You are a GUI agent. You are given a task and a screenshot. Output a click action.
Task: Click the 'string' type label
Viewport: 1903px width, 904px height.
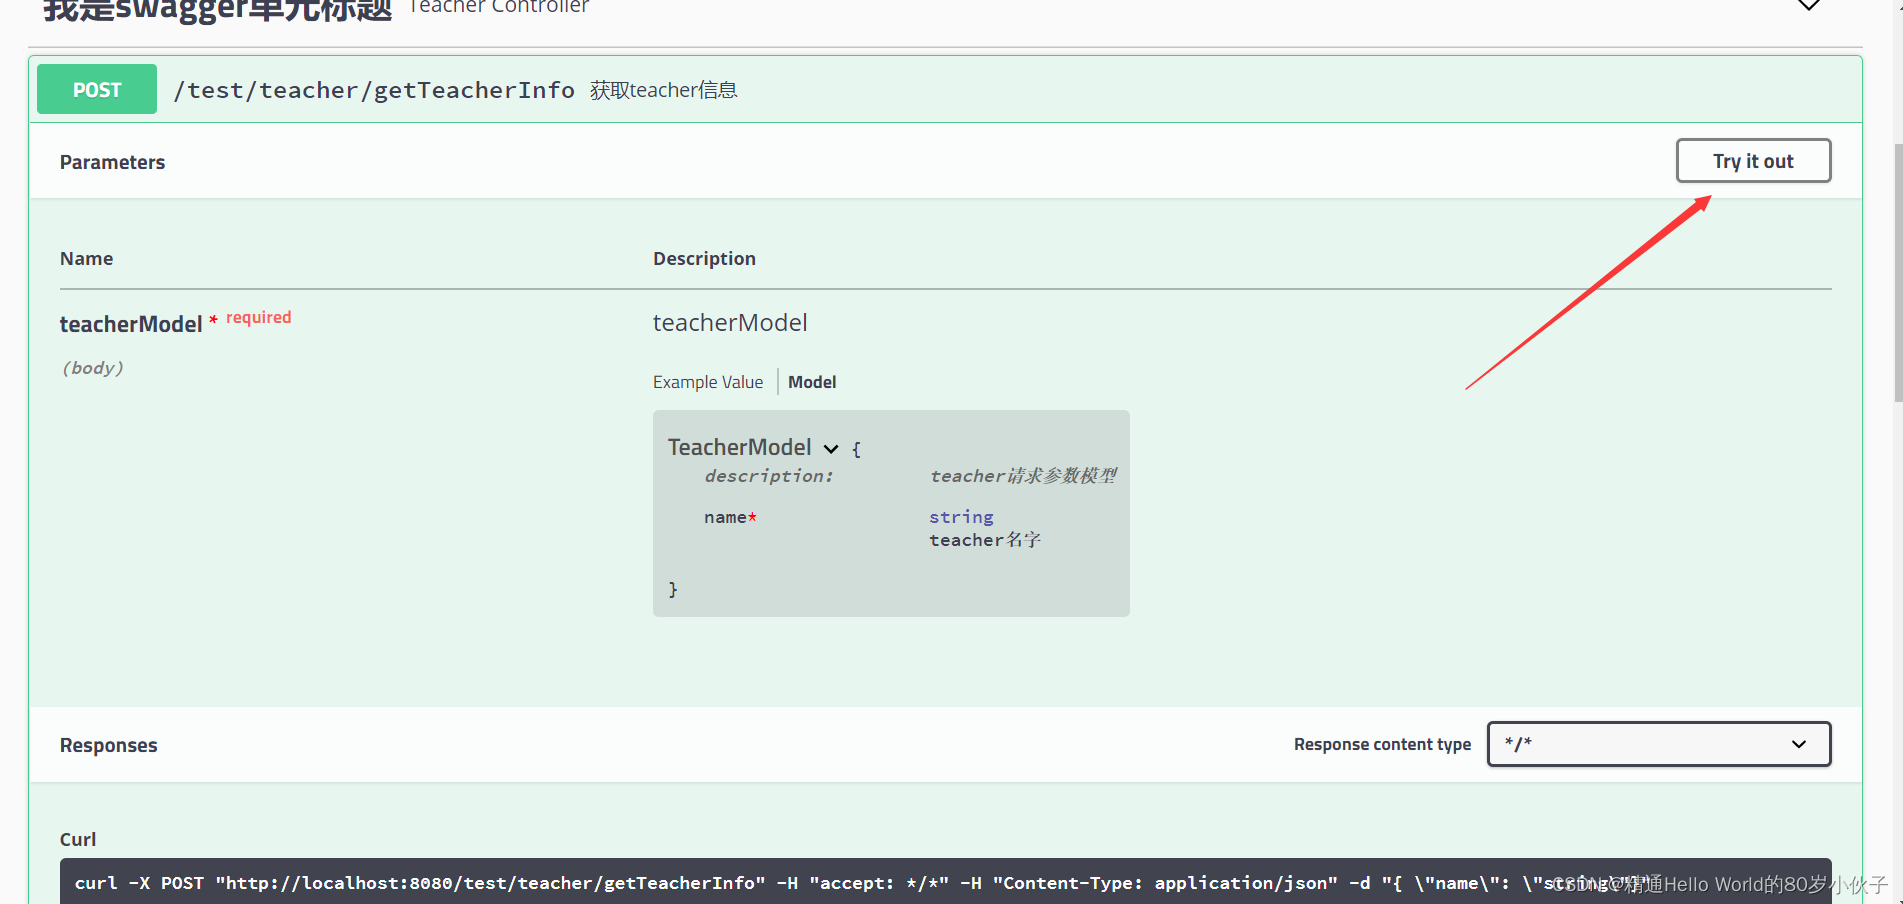[x=961, y=517]
